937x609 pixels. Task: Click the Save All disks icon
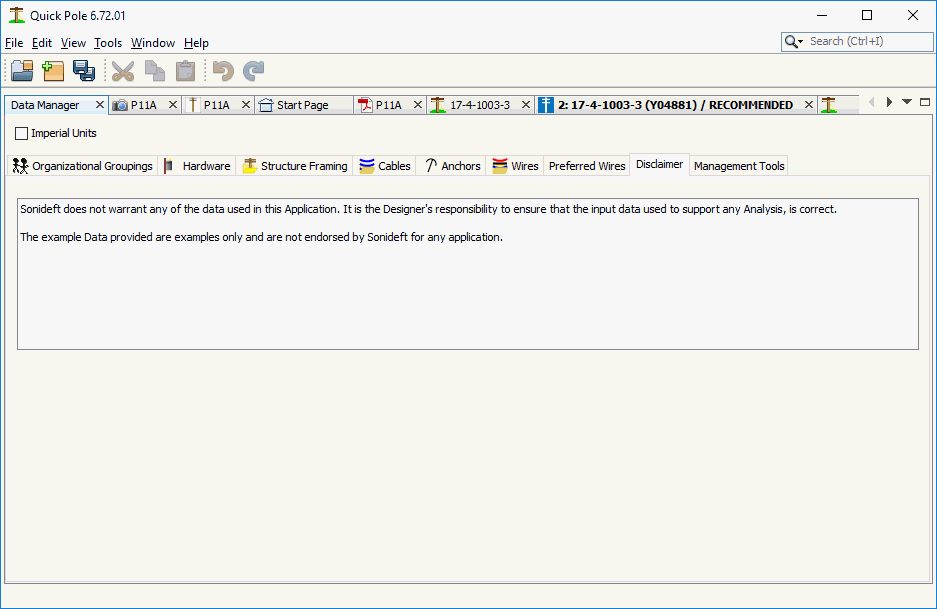point(84,71)
